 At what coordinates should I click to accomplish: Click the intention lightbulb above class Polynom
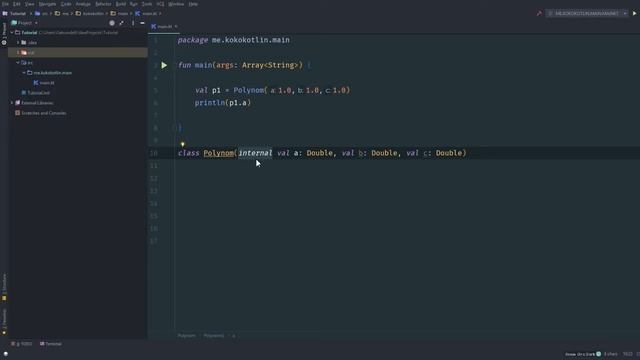(182, 144)
